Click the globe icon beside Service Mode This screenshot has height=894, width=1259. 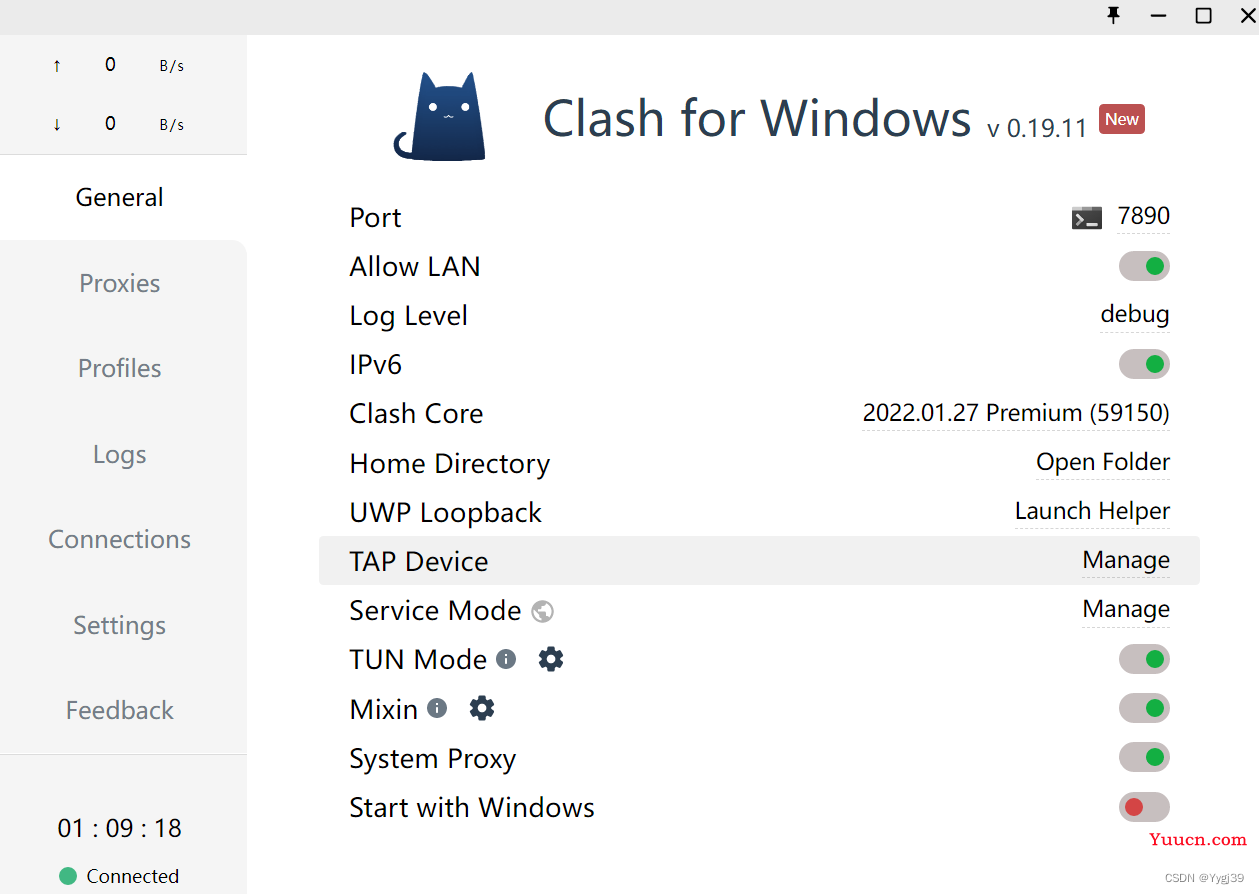click(543, 611)
